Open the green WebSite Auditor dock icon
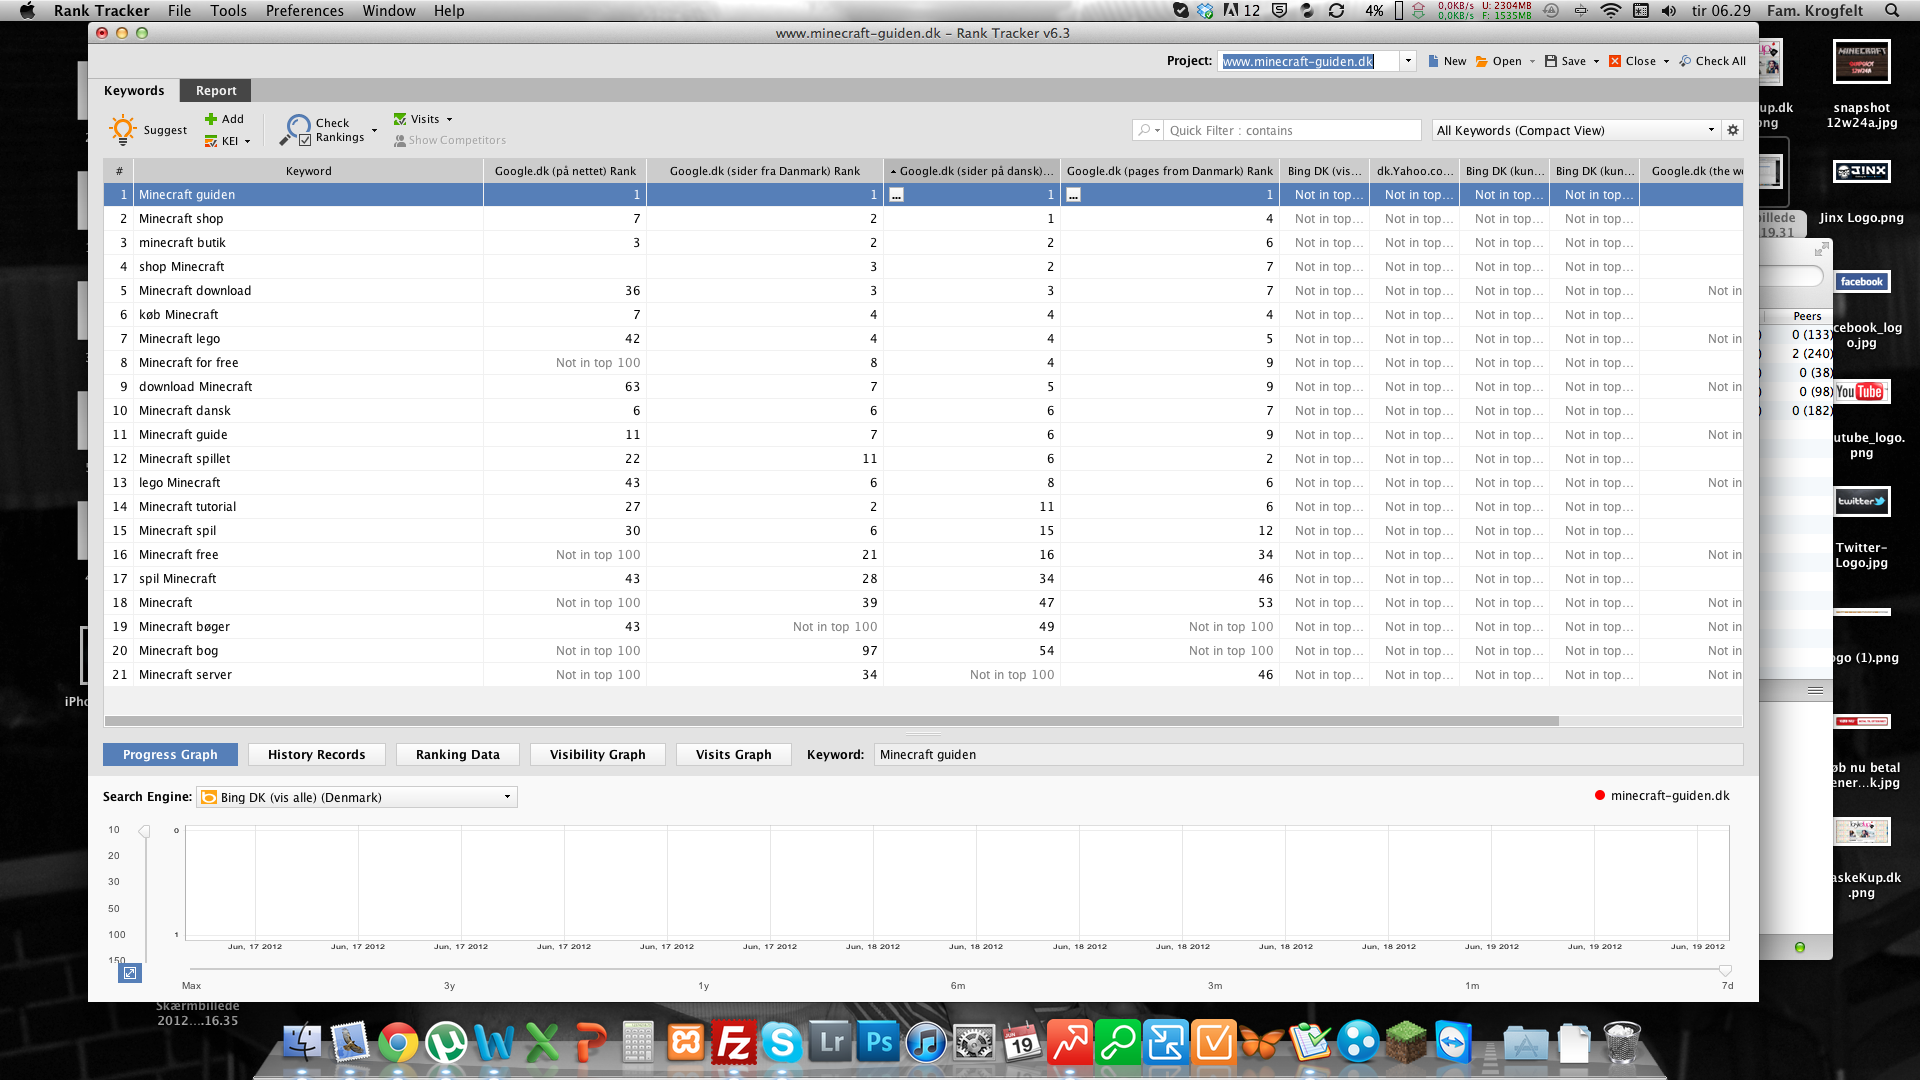The image size is (1920, 1080). click(x=1118, y=1043)
